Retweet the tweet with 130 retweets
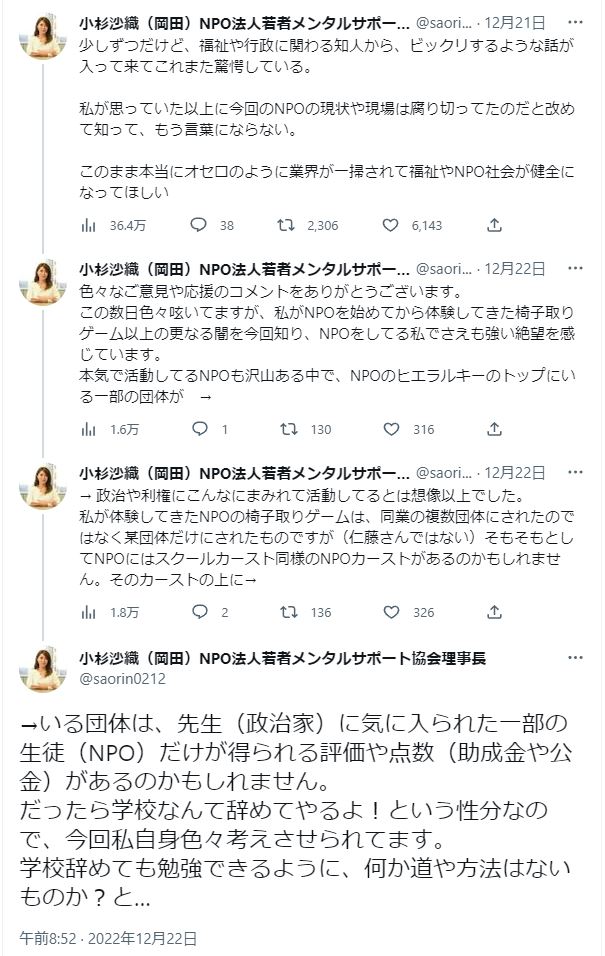This screenshot has height=956, width=605. (x=287, y=429)
